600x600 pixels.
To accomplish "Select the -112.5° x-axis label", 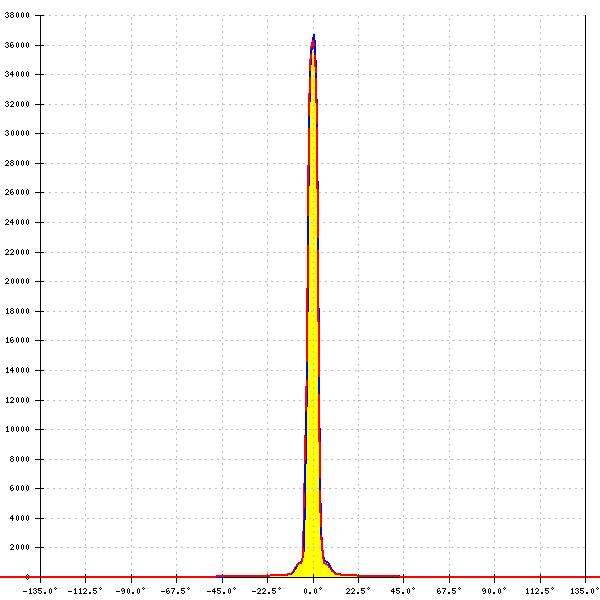I will pyautogui.click(x=85, y=591).
